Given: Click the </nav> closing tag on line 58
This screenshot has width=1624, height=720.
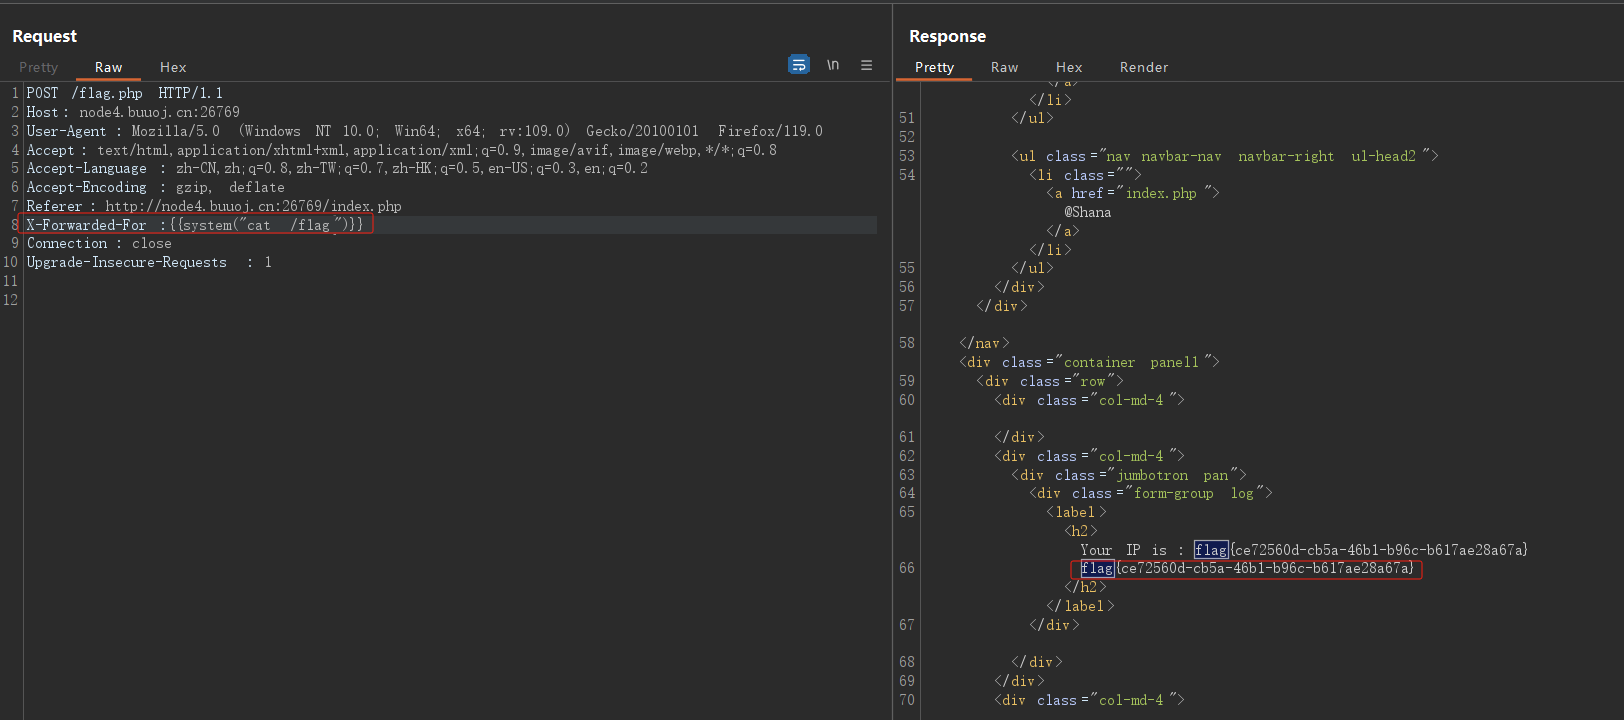Looking at the screenshot, I should coord(985,343).
